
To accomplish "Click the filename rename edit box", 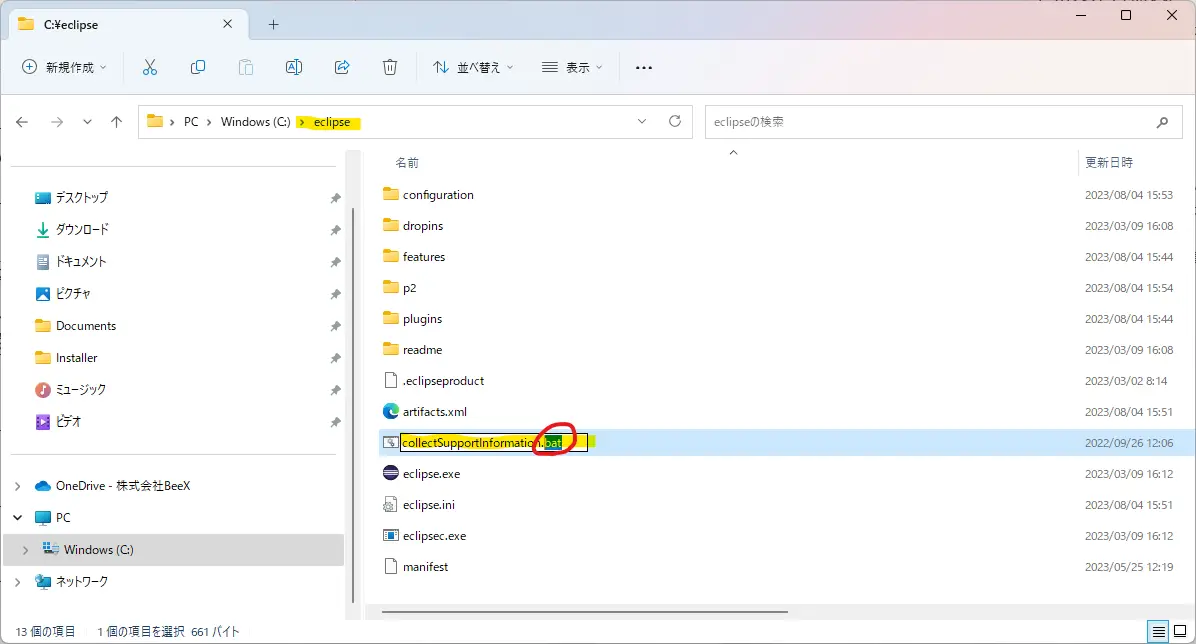I will pyautogui.click(x=494, y=443).
